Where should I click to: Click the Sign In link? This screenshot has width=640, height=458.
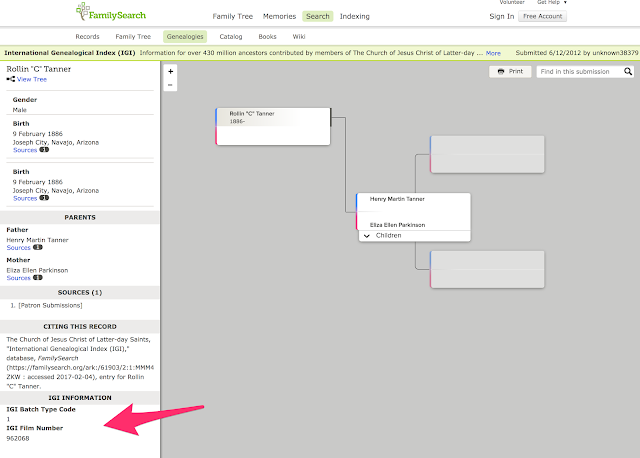pyautogui.click(x=502, y=16)
